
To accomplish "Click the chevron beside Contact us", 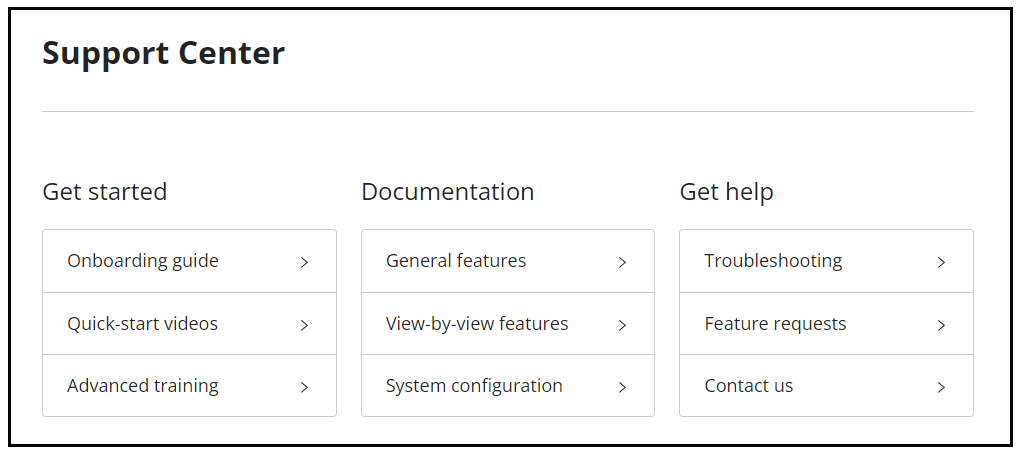I will click(941, 387).
